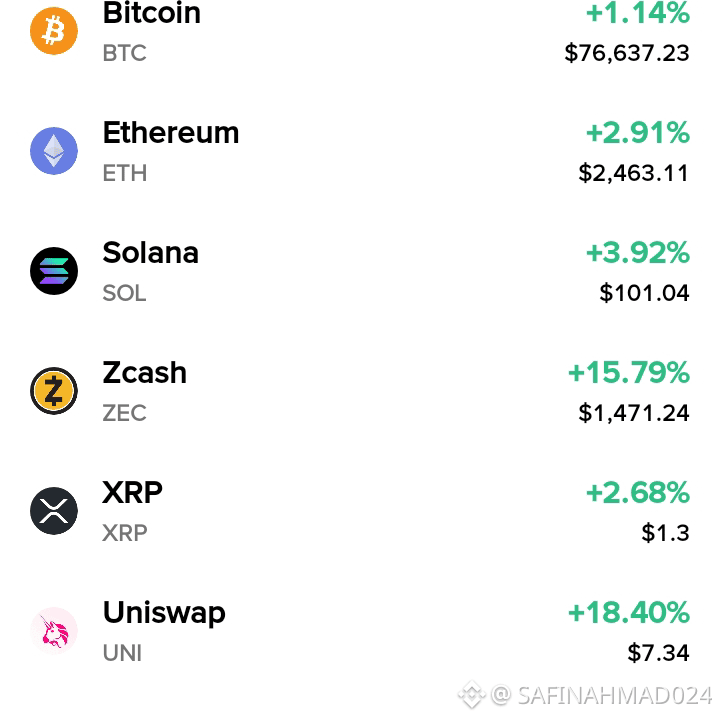The image size is (720, 720).
Task: Tap the blue Ethereum diamond icon
Action: pyautogui.click(x=54, y=151)
